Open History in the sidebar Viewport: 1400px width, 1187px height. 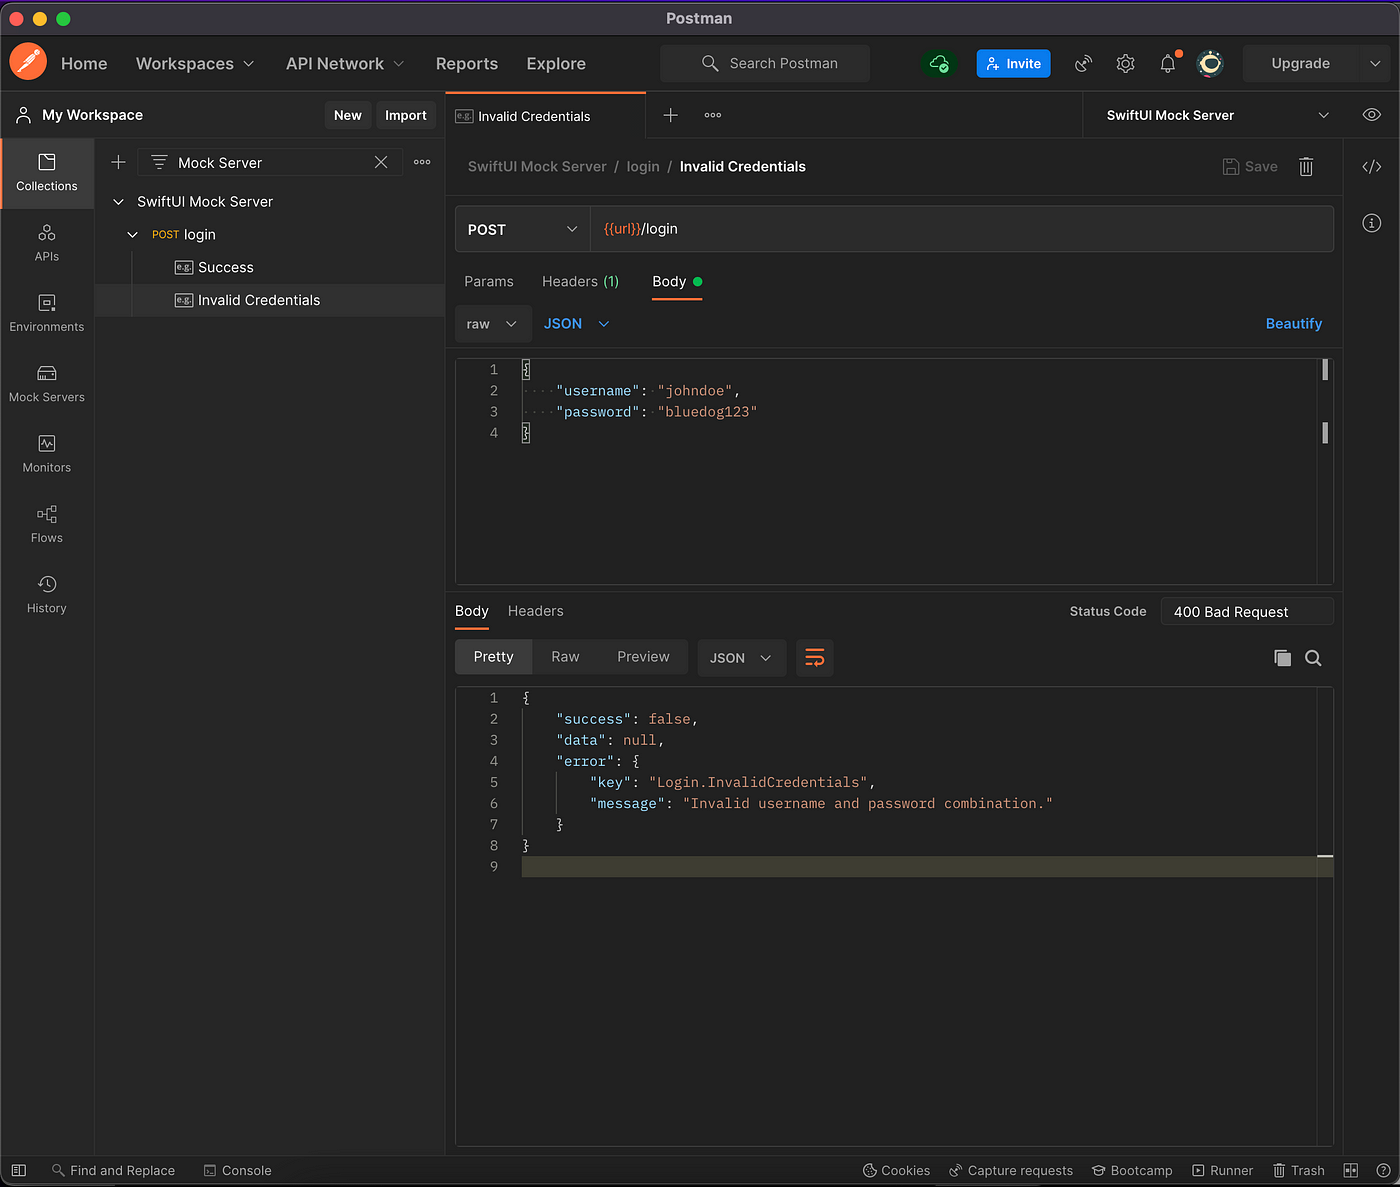pyautogui.click(x=47, y=595)
